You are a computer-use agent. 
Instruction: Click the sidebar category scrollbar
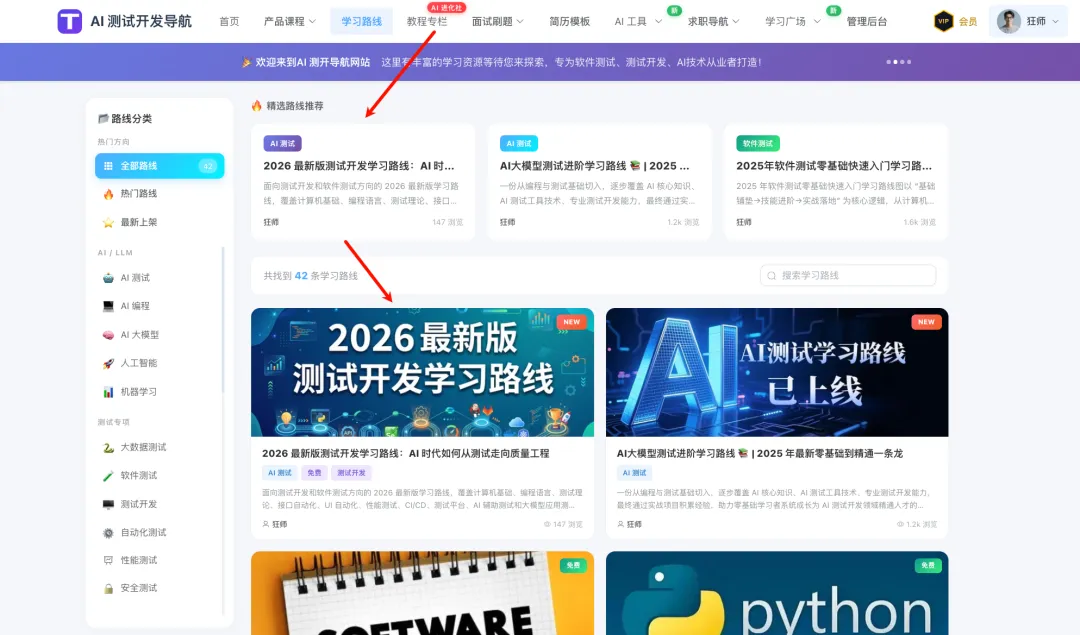point(222,320)
